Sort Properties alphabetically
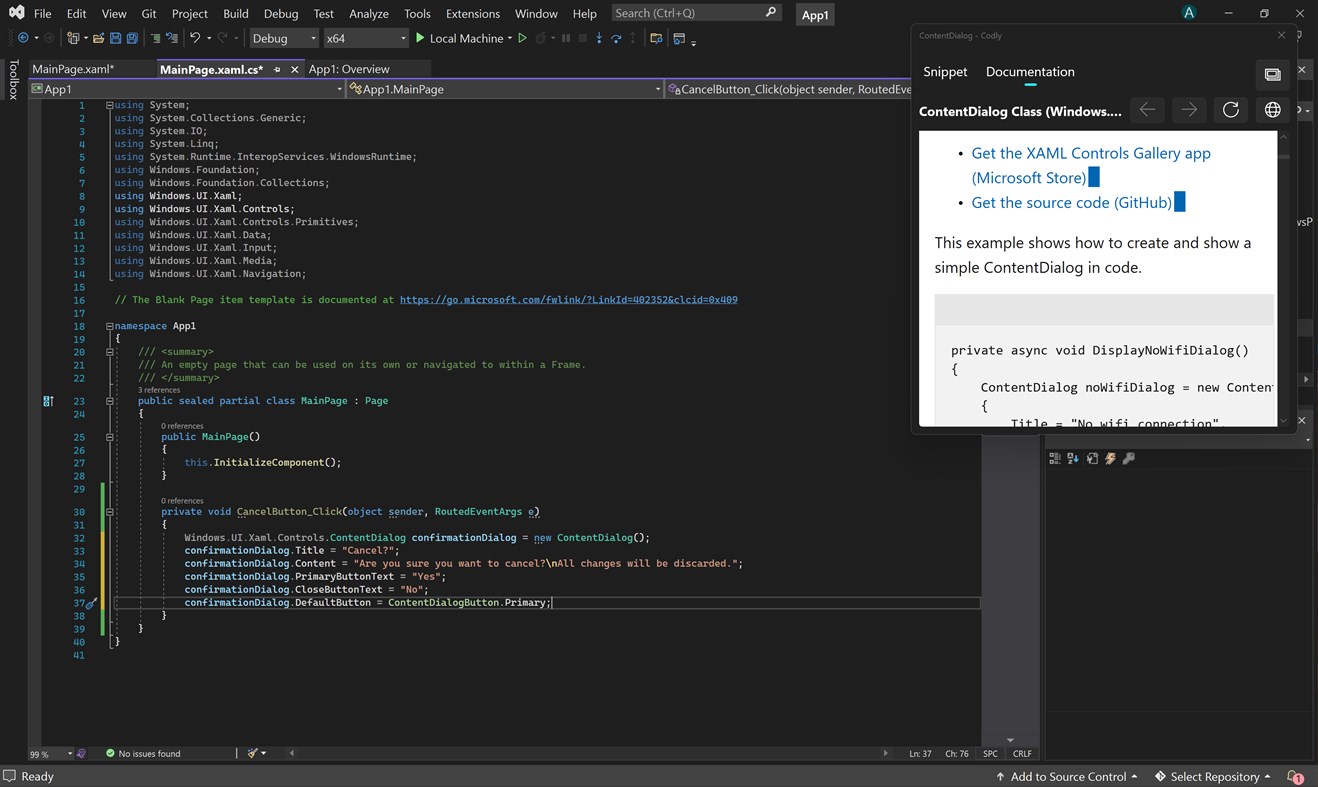Image resolution: width=1318 pixels, height=787 pixels. pos(1073,457)
